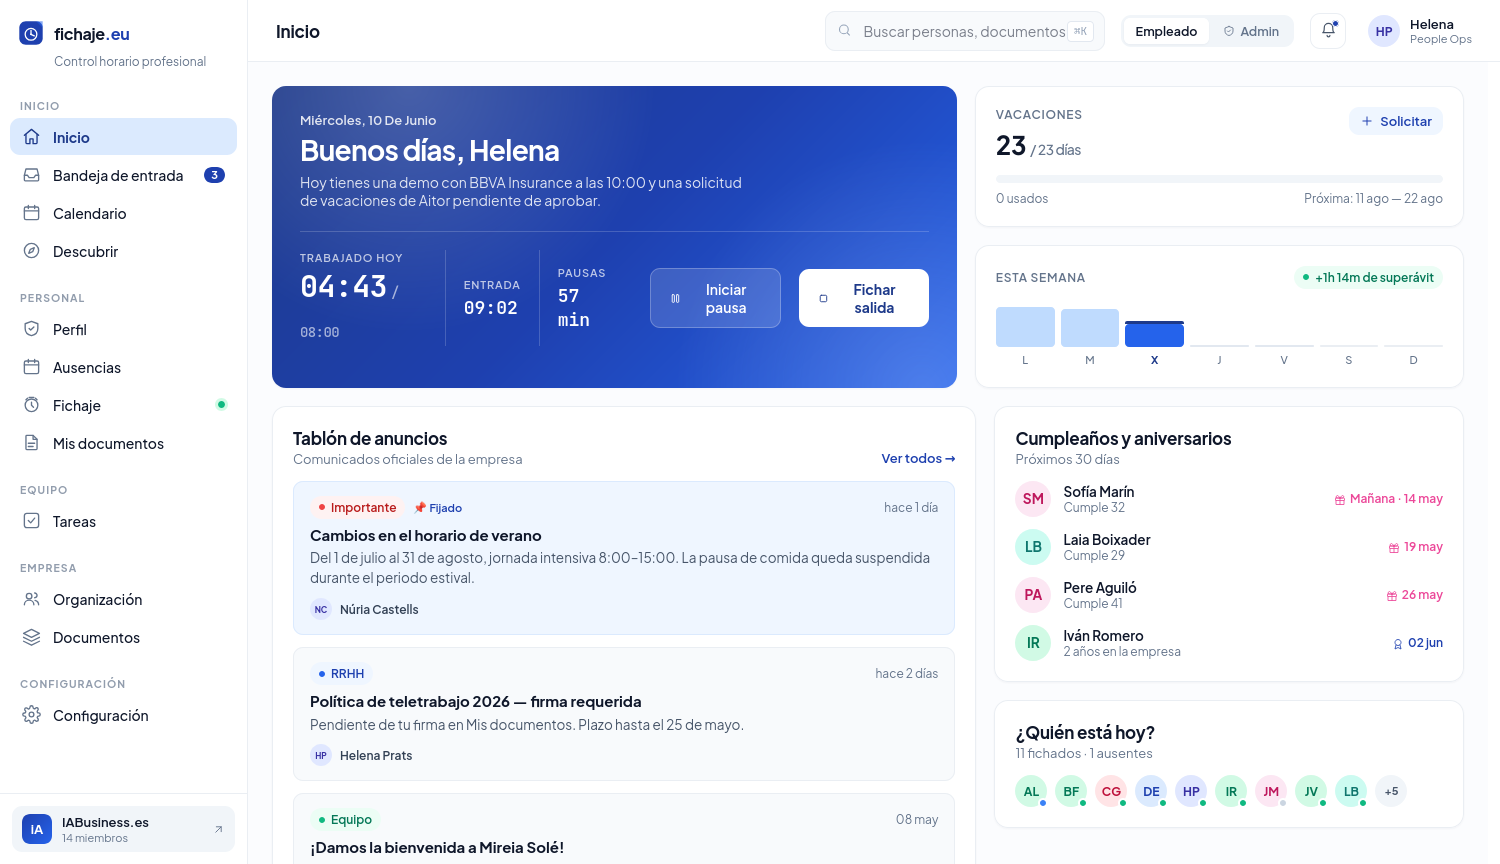Click the Importante tag on announcement

tap(357, 507)
